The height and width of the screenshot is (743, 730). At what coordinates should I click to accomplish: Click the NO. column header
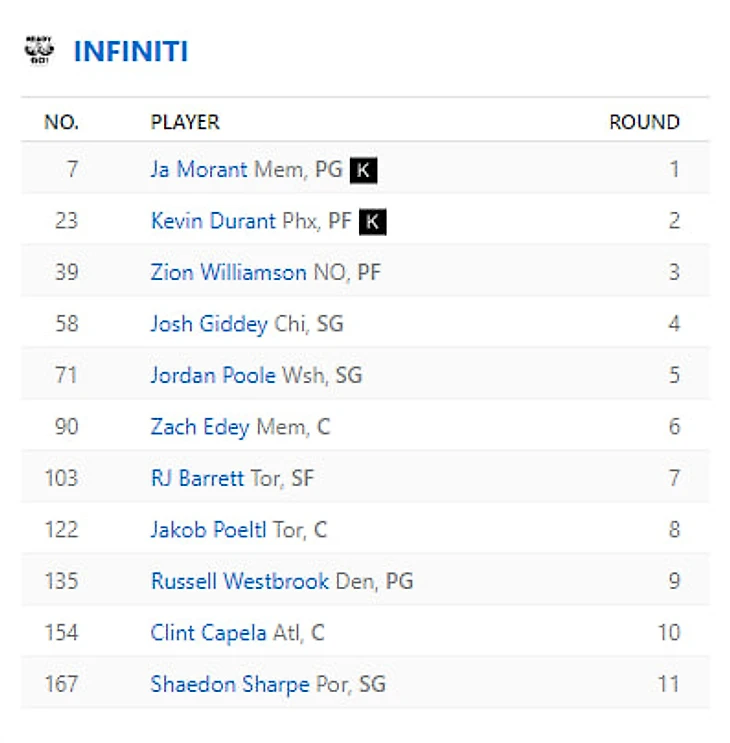tap(61, 122)
